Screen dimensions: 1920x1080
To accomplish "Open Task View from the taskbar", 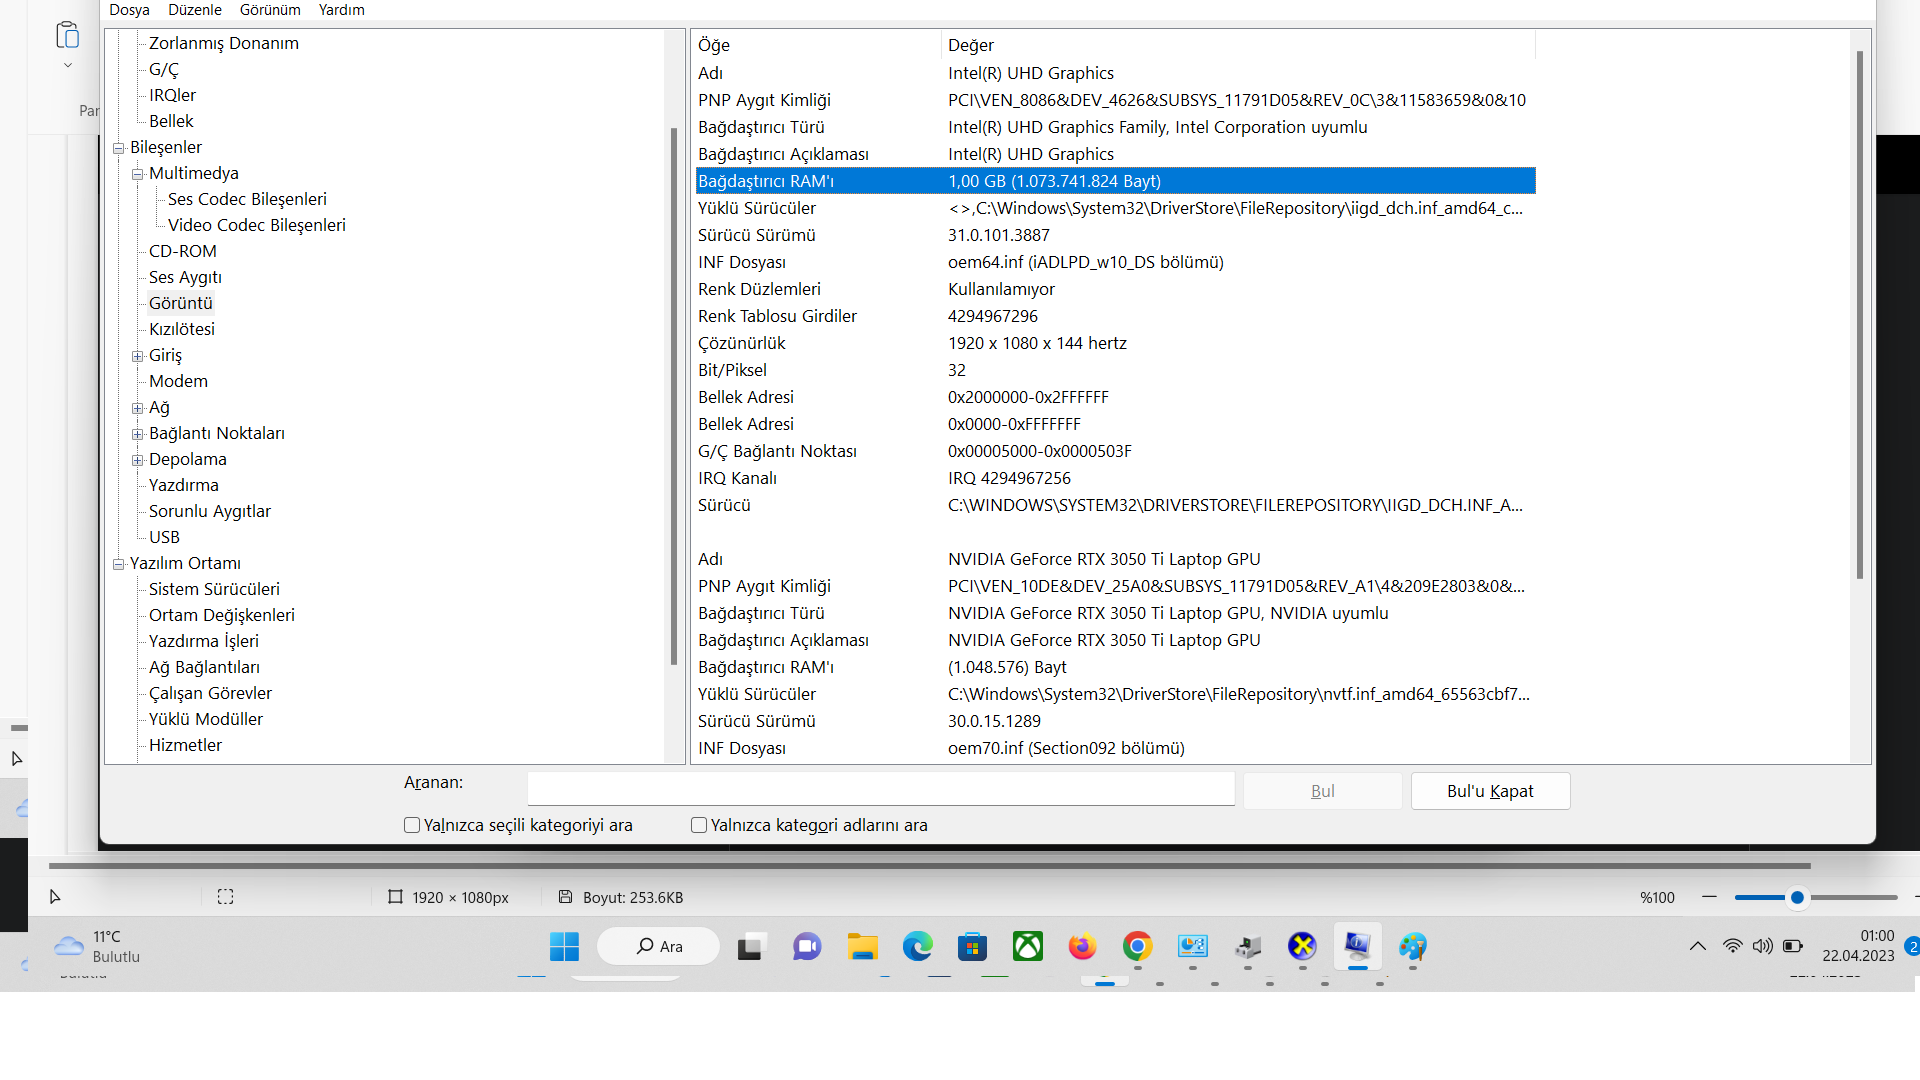I will (752, 946).
